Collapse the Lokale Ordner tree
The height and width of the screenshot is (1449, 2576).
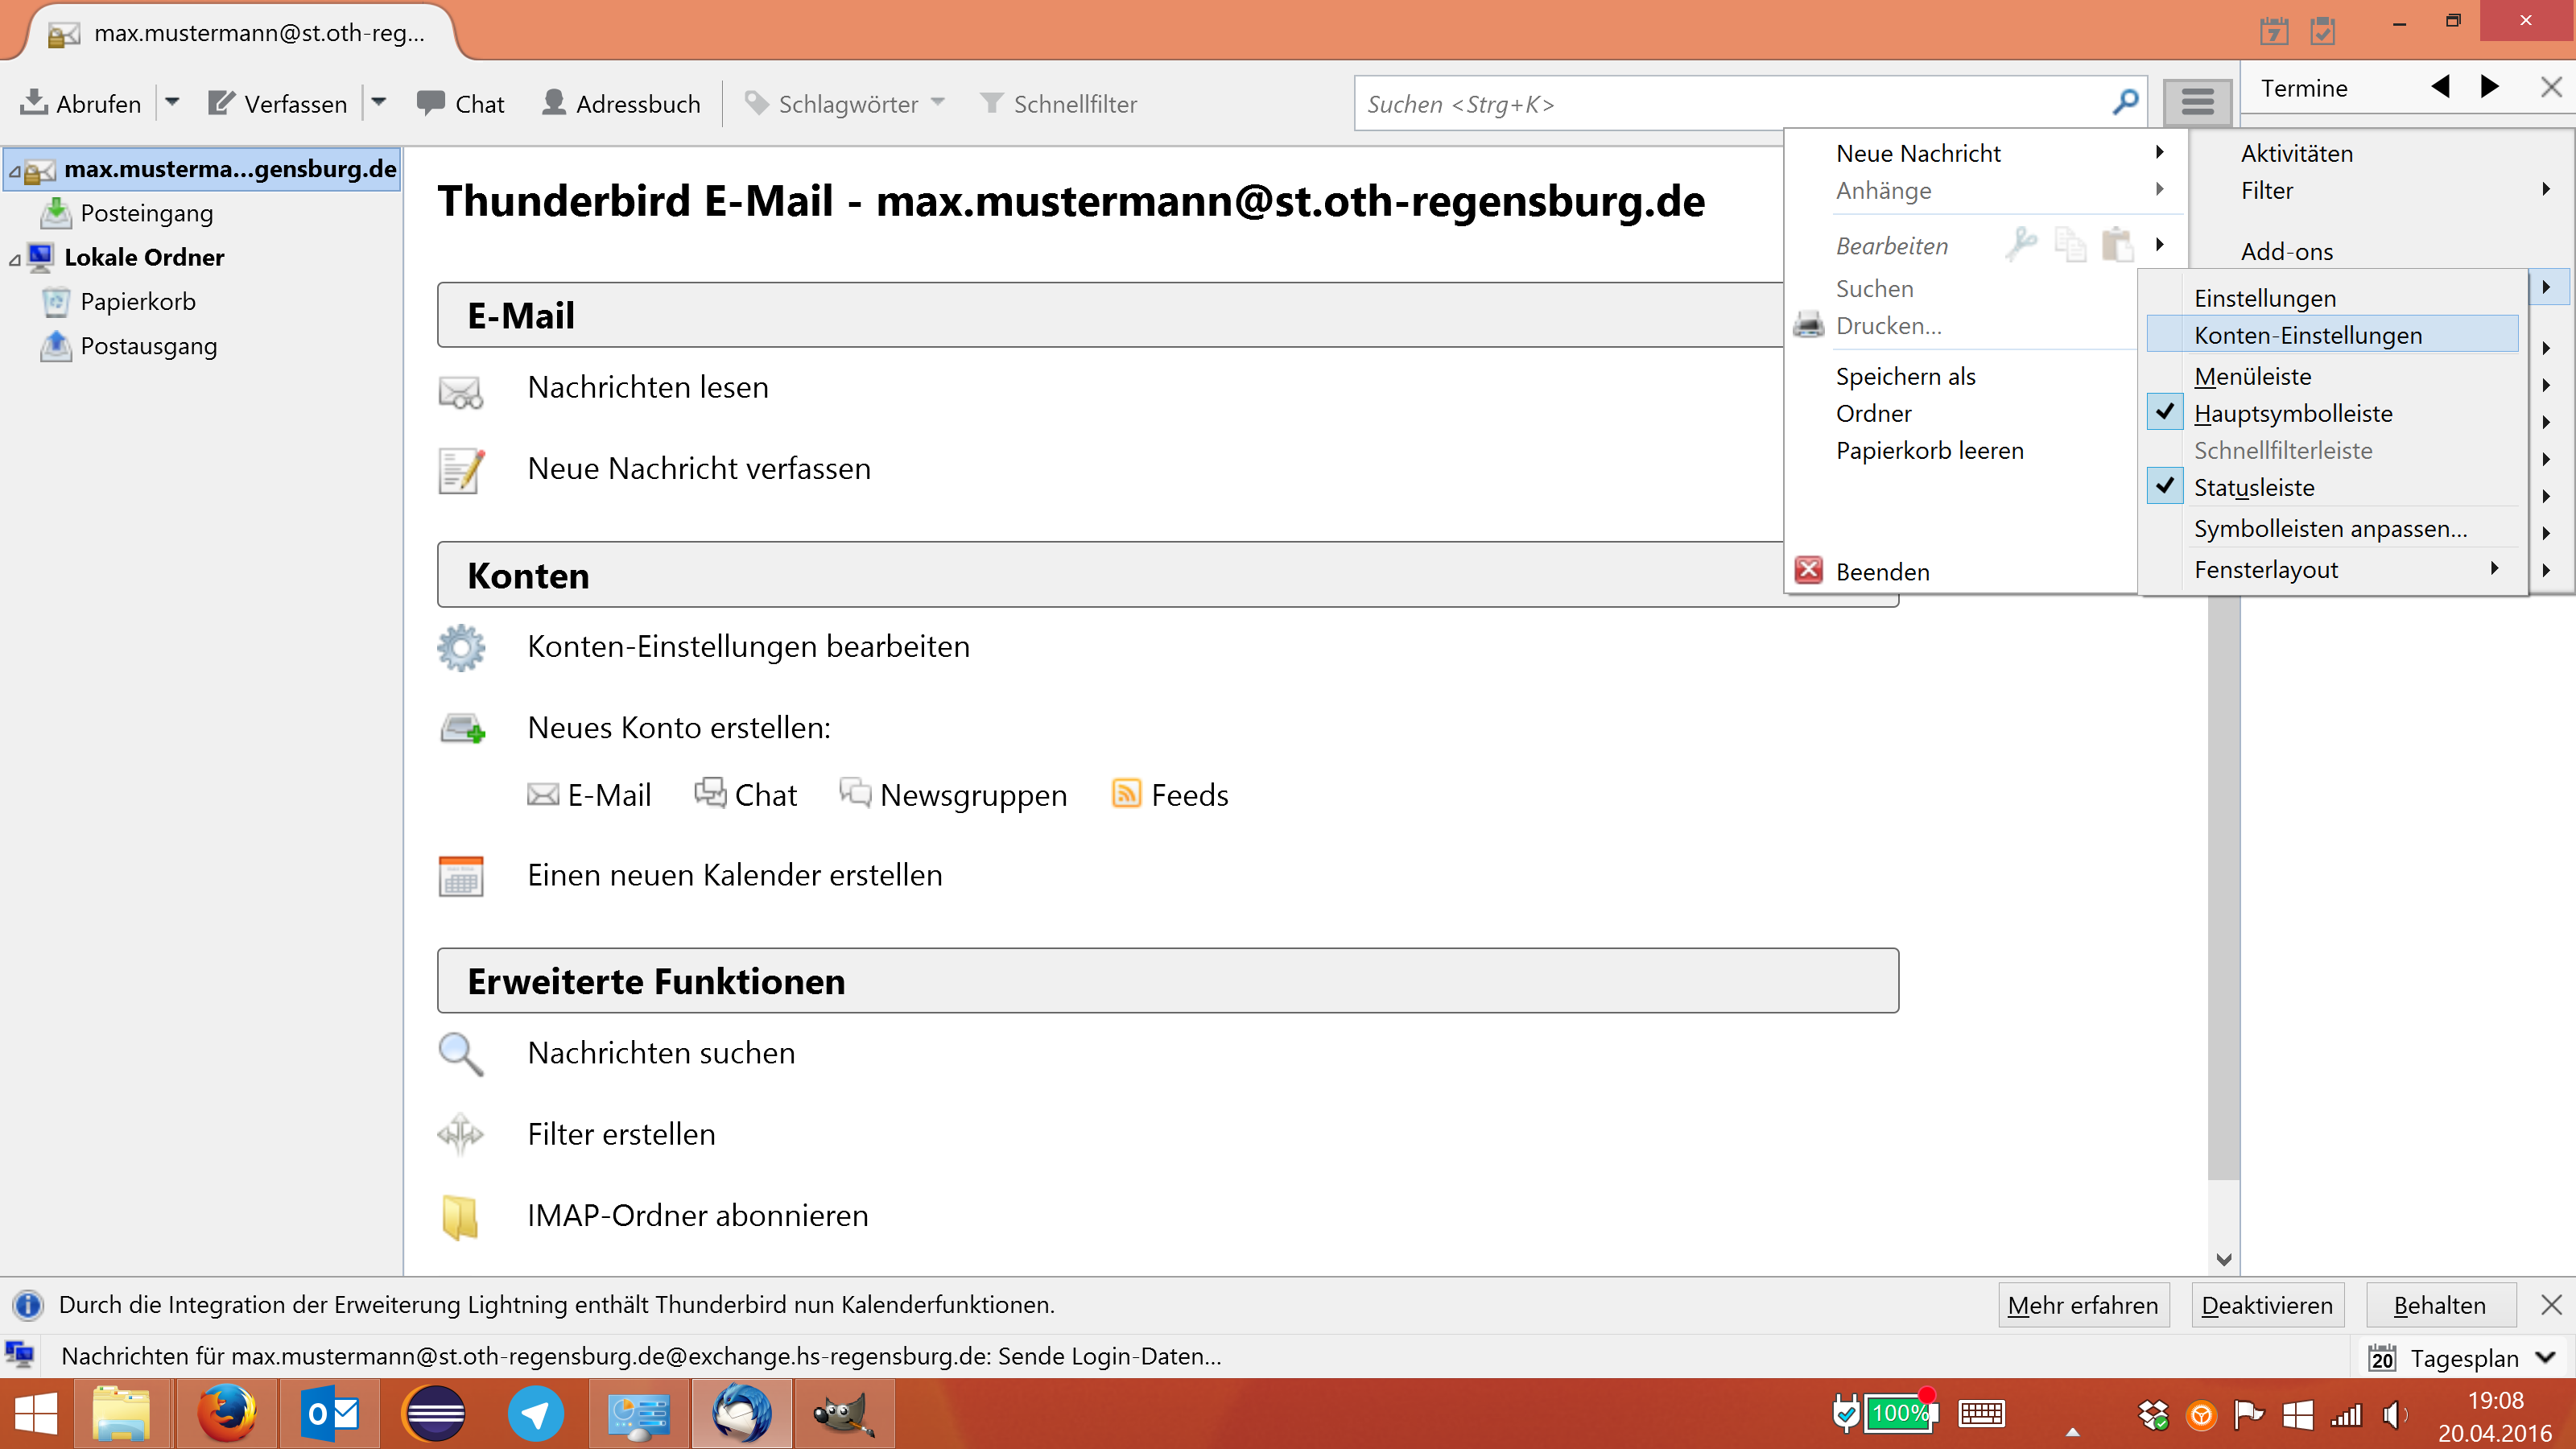15,259
